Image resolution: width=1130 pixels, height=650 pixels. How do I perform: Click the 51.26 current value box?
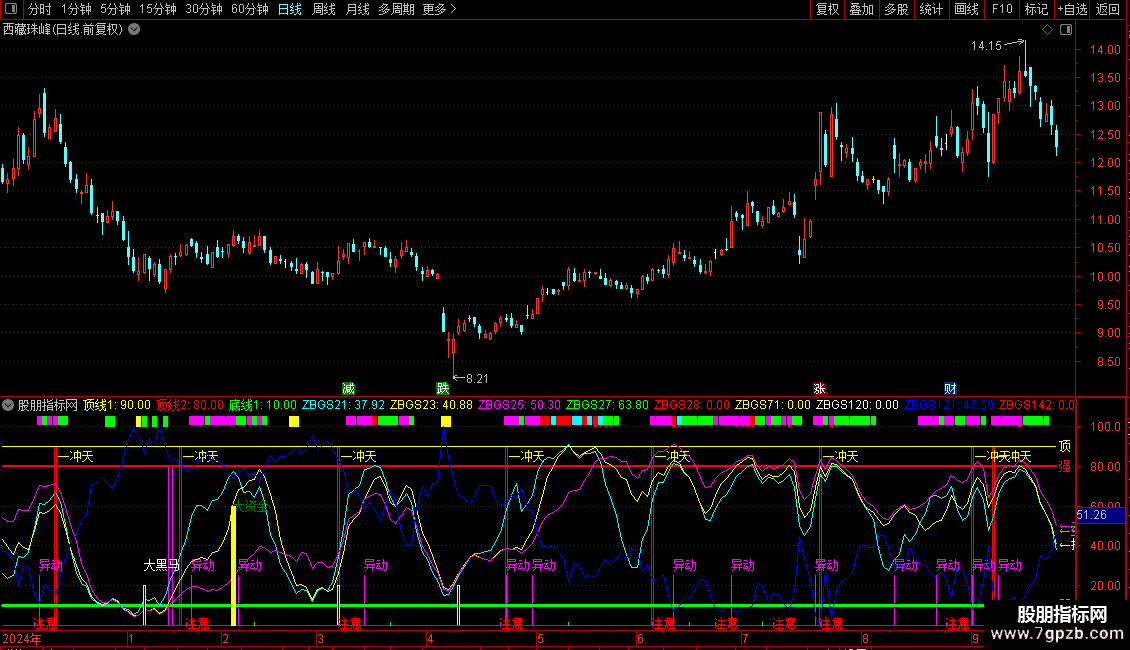point(1099,515)
